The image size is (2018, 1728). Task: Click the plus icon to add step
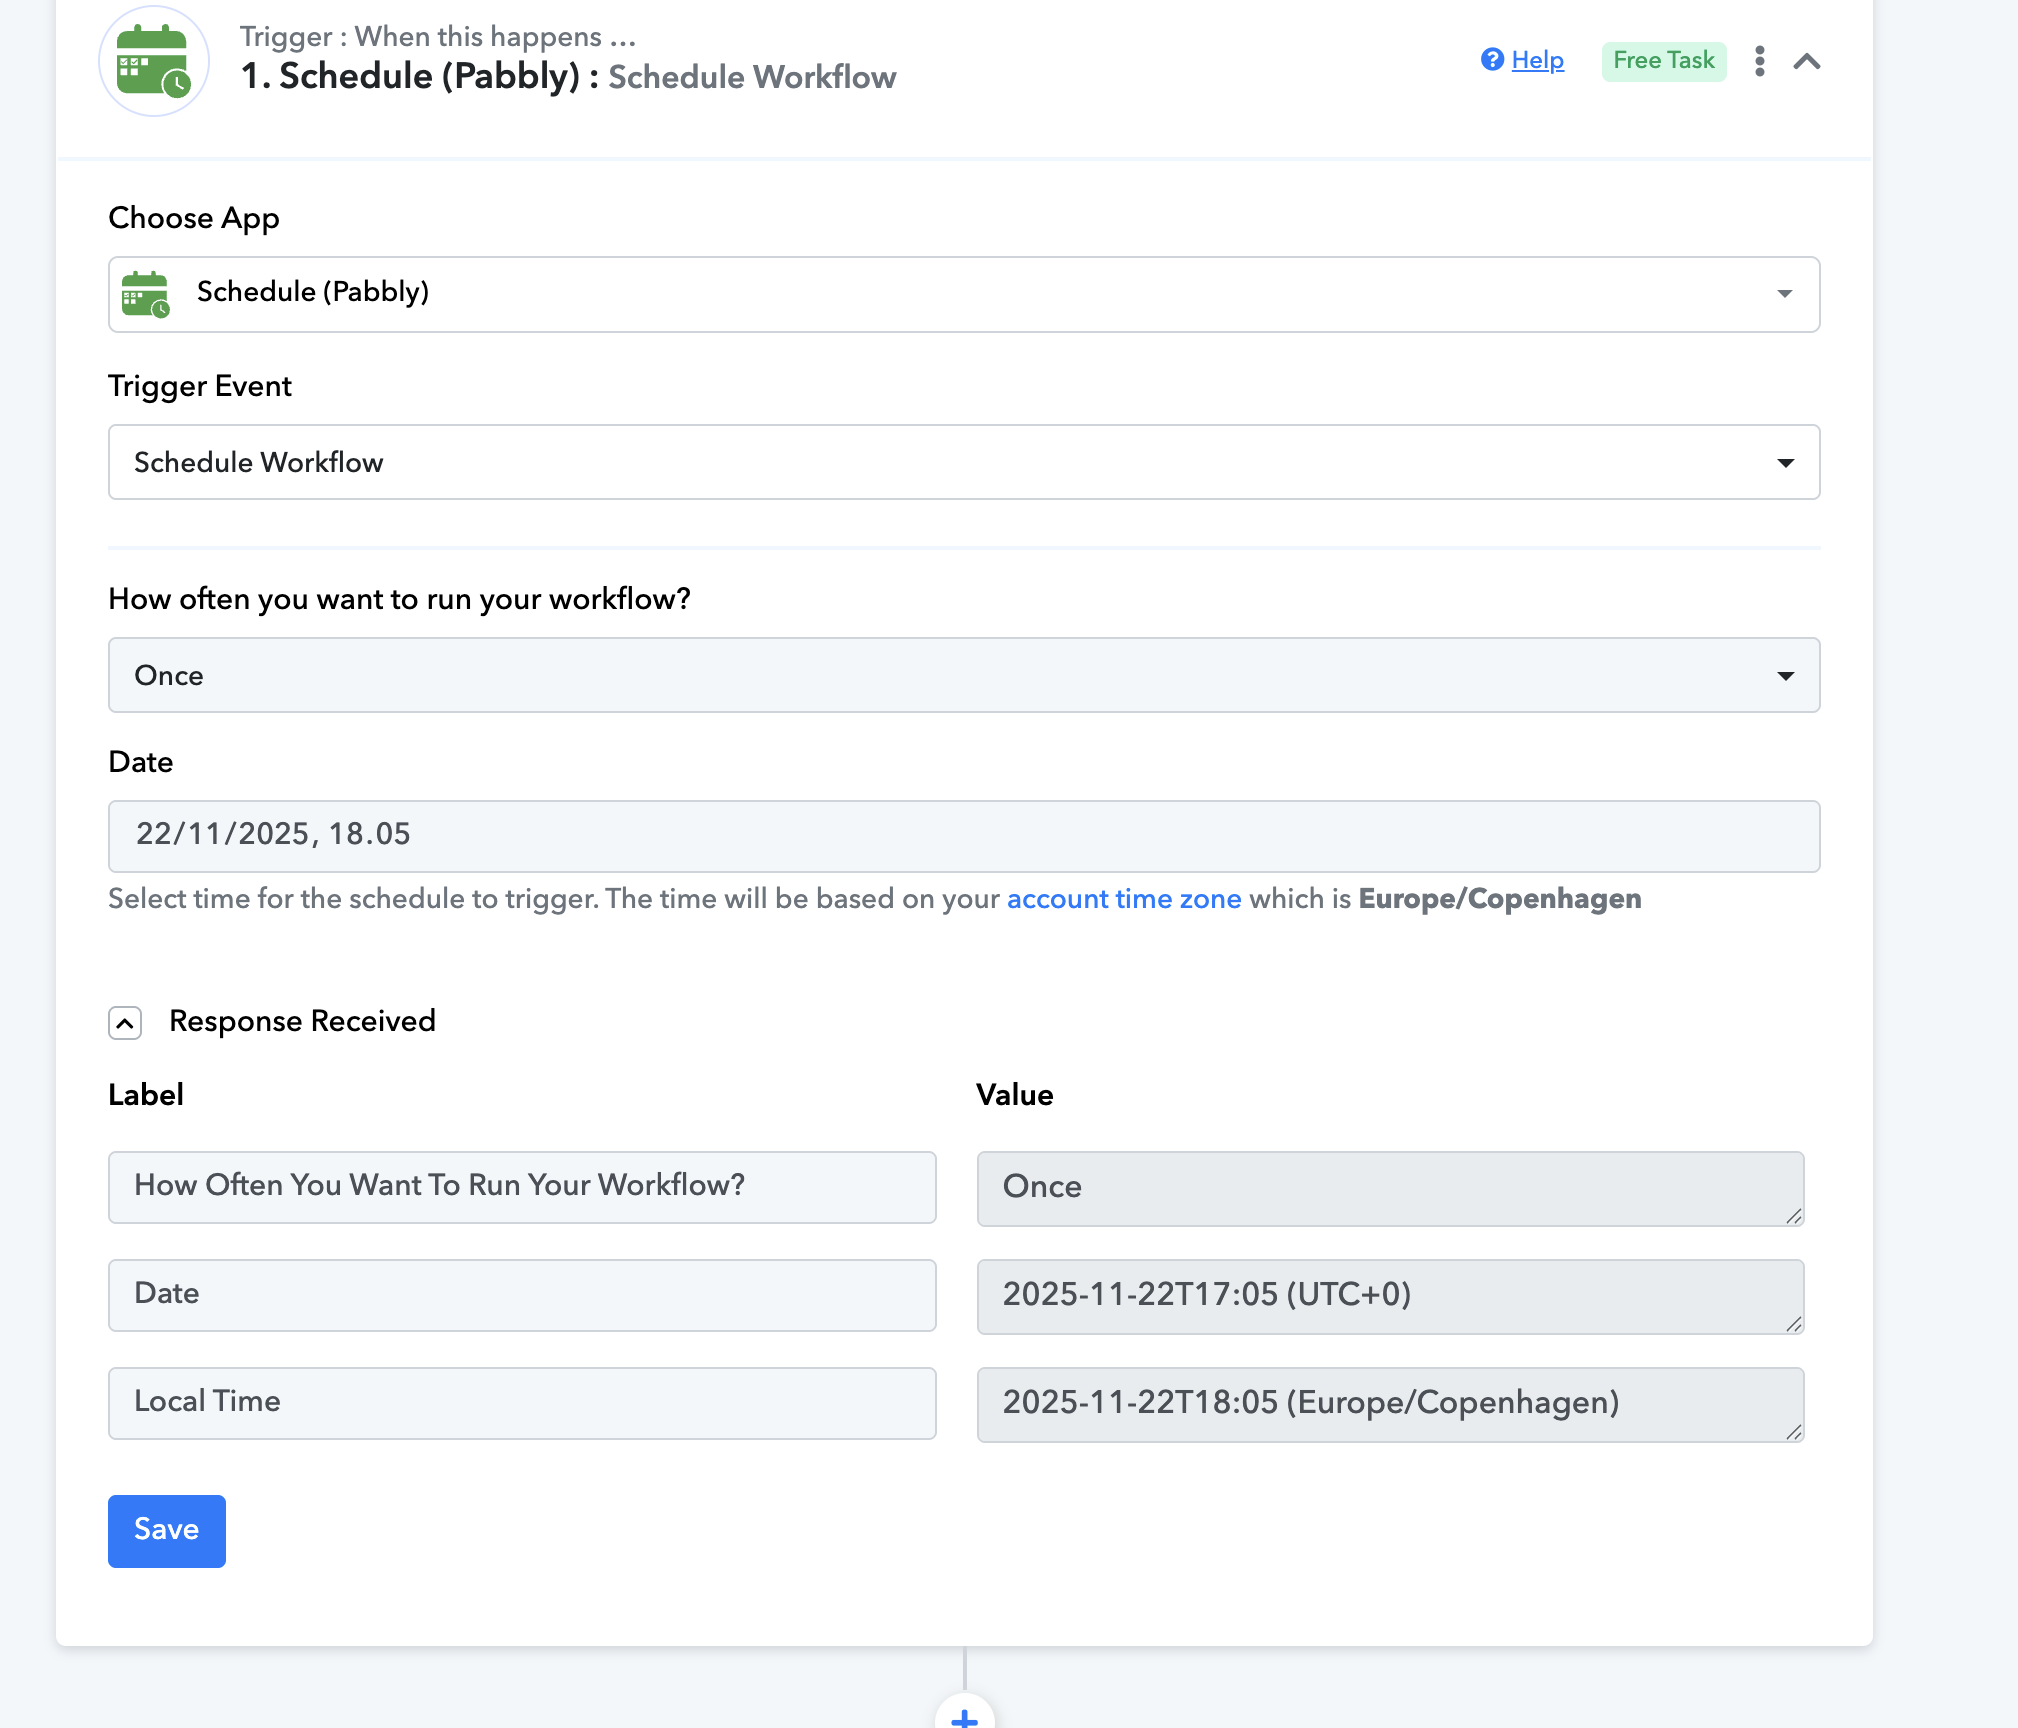point(964,1717)
